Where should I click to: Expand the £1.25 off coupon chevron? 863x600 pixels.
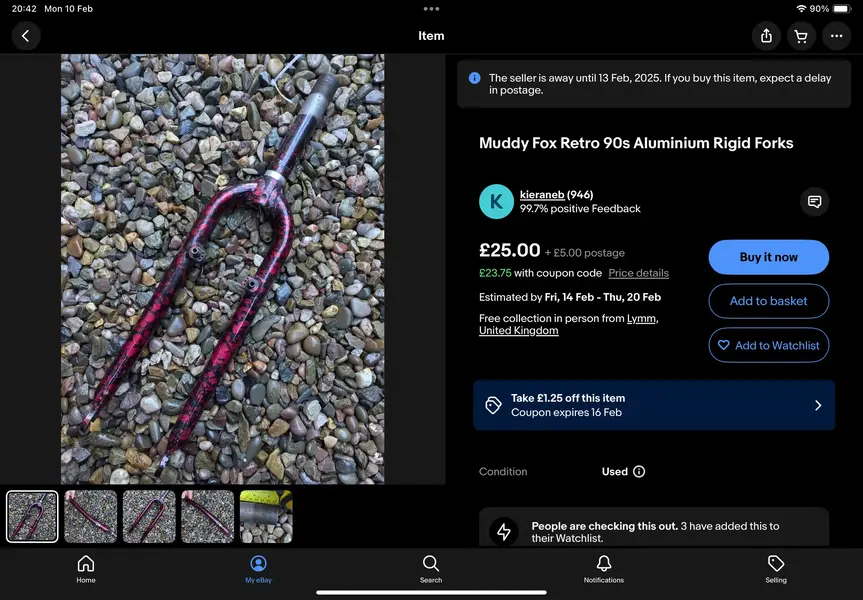coord(818,405)
